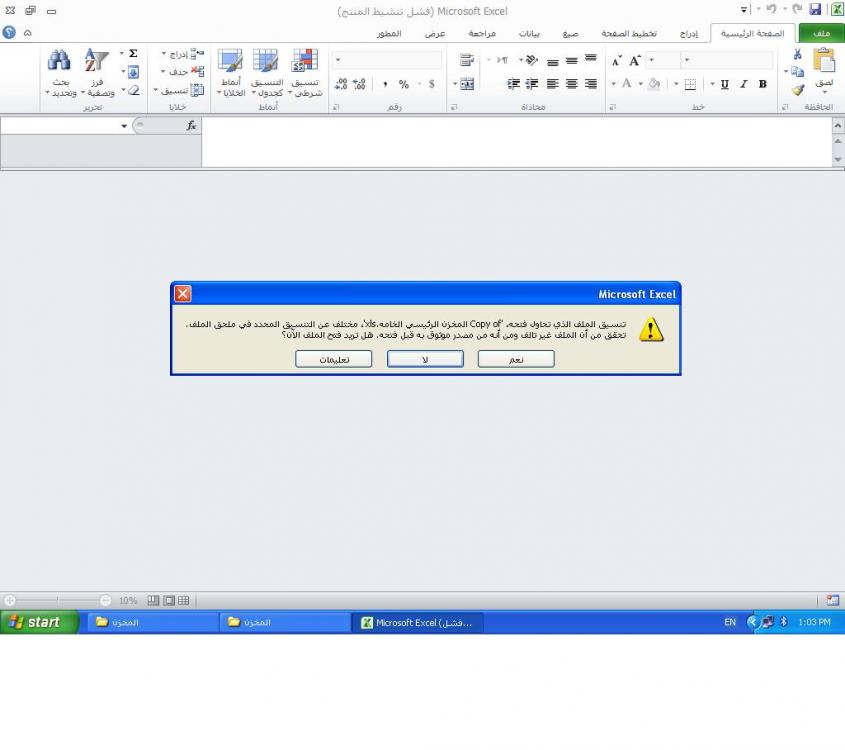Open Find & Select (بحث وتحديد) binoculars
The width and height of the screenshot is (845, 750).
60,72
